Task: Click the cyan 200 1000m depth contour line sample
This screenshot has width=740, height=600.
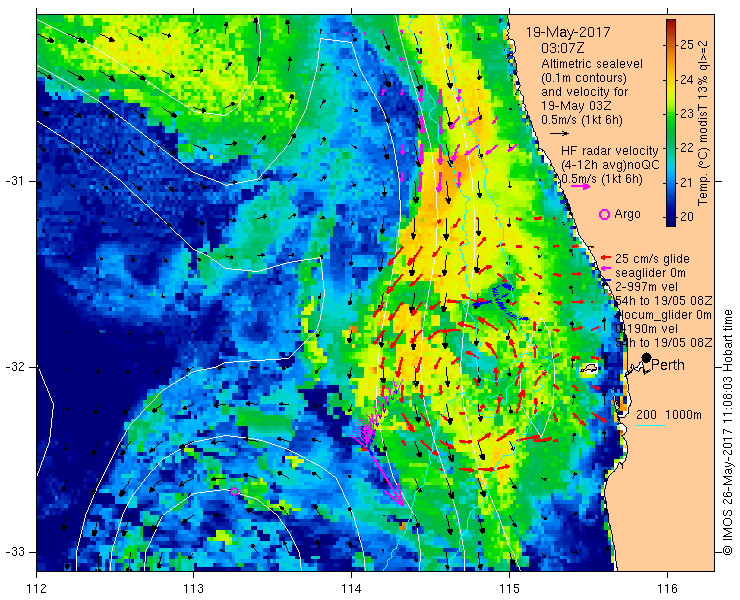Action: 650,426
